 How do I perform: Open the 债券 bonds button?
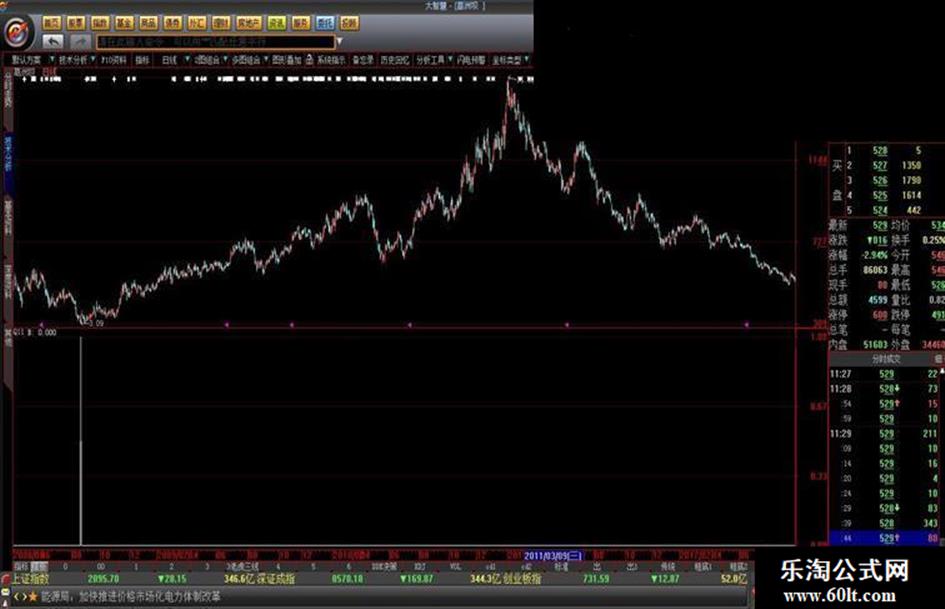[172, 23]
